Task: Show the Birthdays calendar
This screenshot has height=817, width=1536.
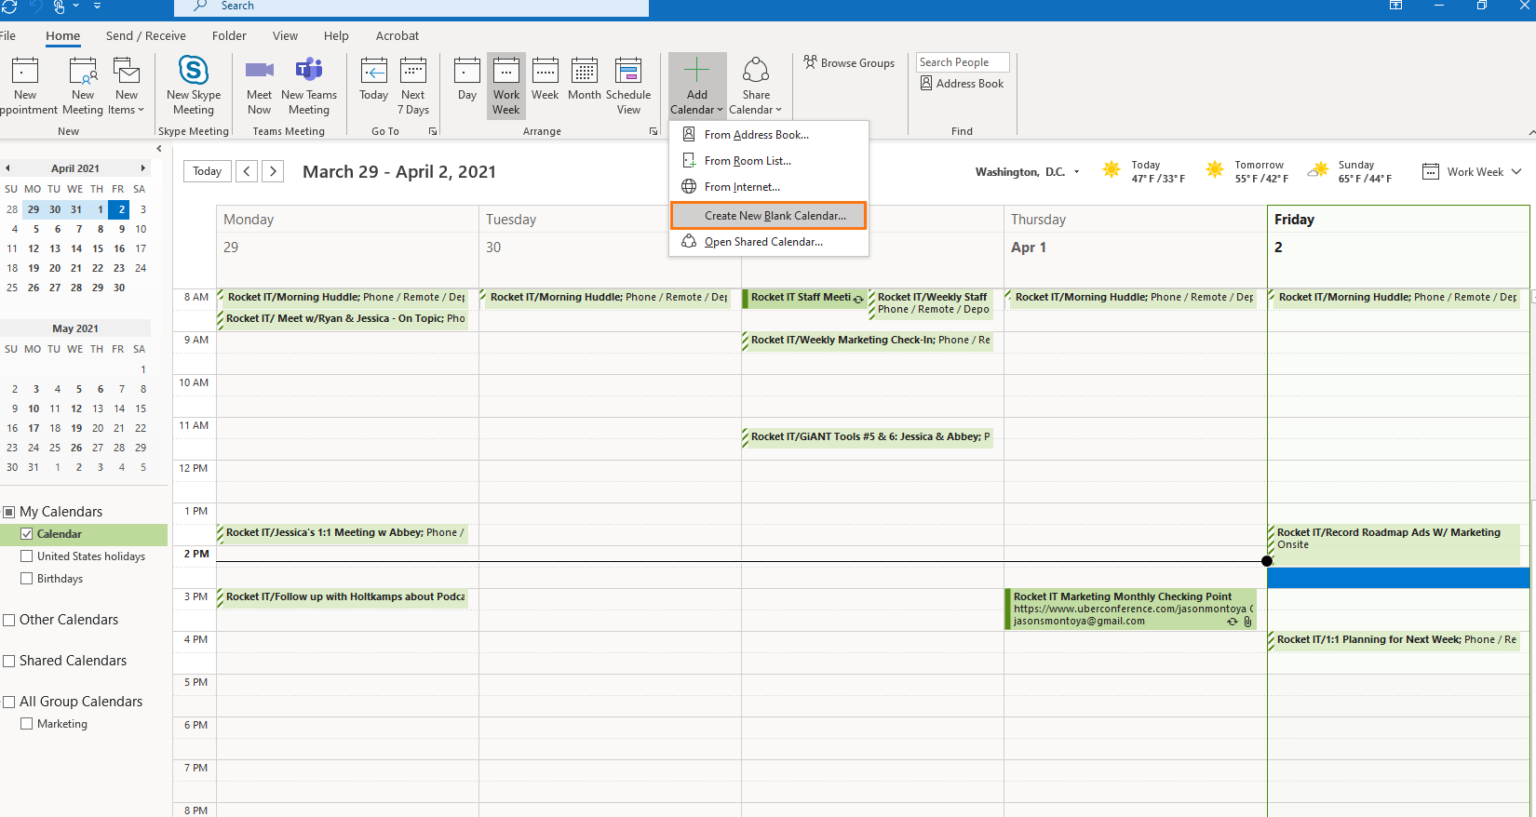Action: pos(27,578)
